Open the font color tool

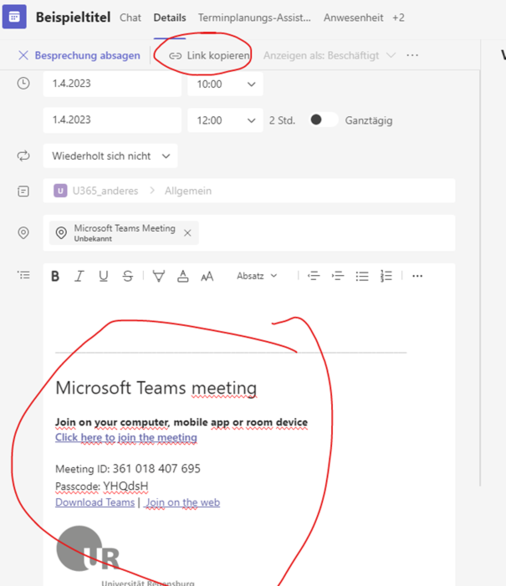183,276
